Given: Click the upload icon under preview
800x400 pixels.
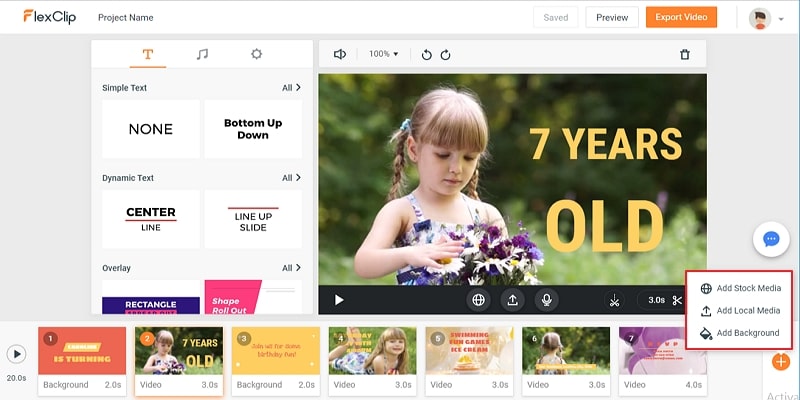Looking at the screenshot, I should [512, 300].
